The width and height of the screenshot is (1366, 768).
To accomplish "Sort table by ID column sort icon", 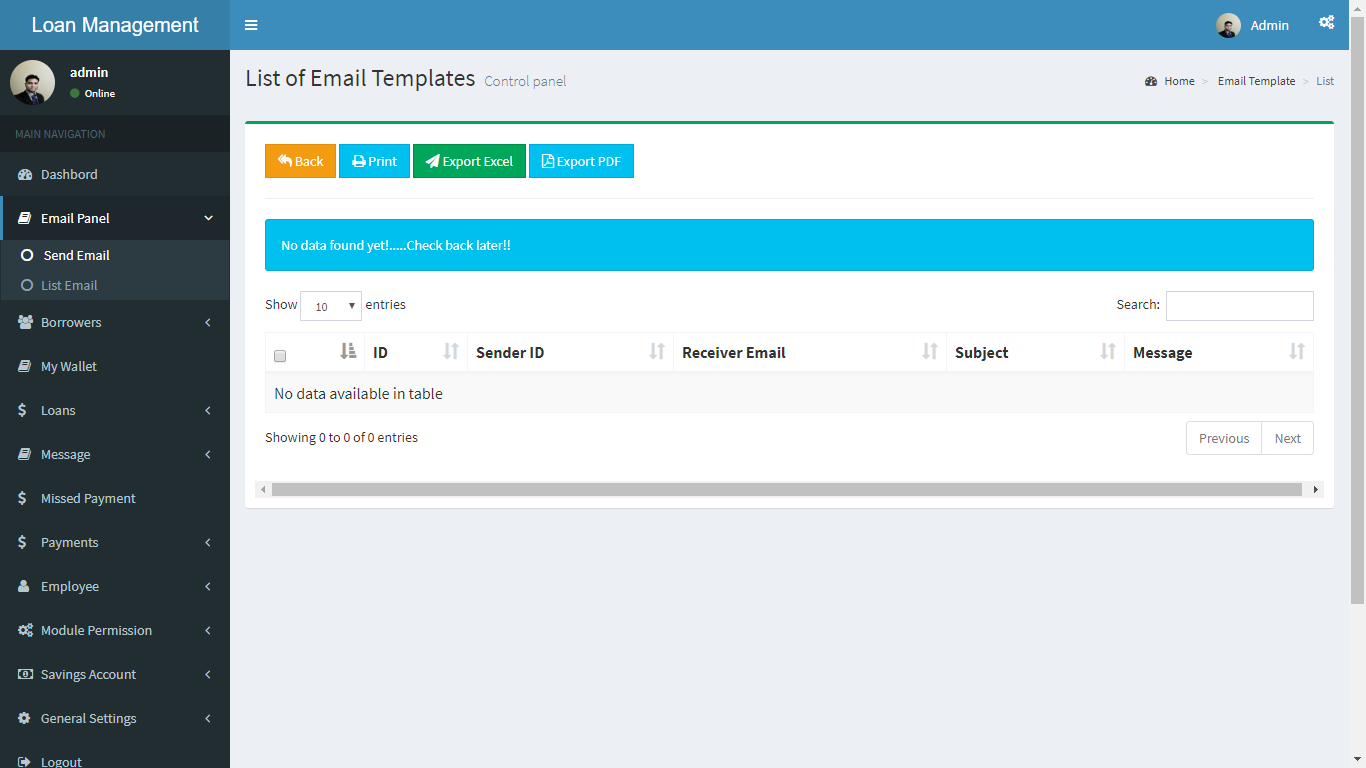I will pos(451,352).
